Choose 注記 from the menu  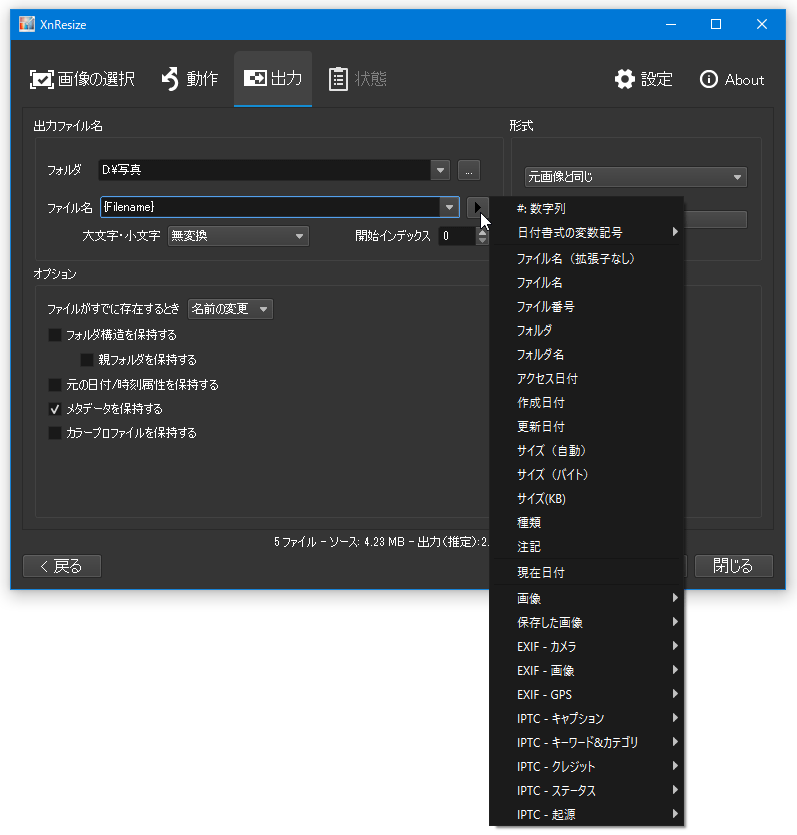pos(586,546)
